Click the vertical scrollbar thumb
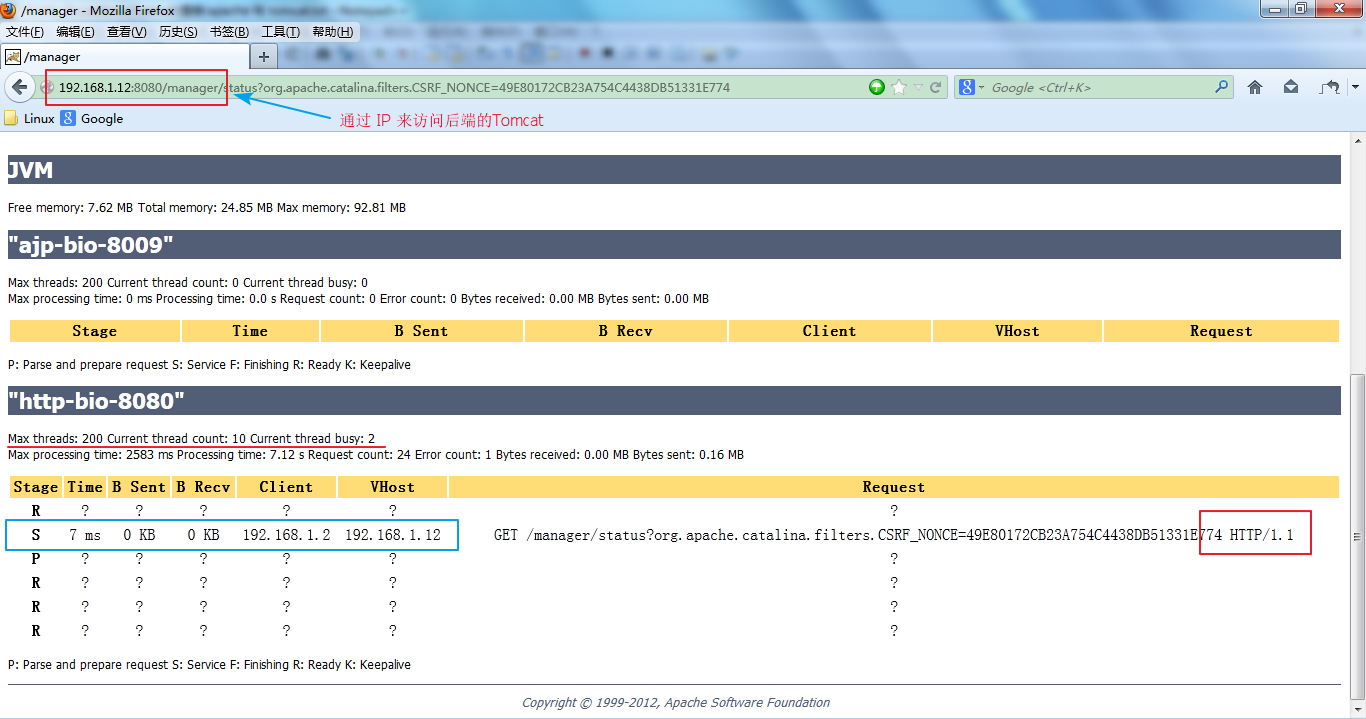 [1357, 537]
